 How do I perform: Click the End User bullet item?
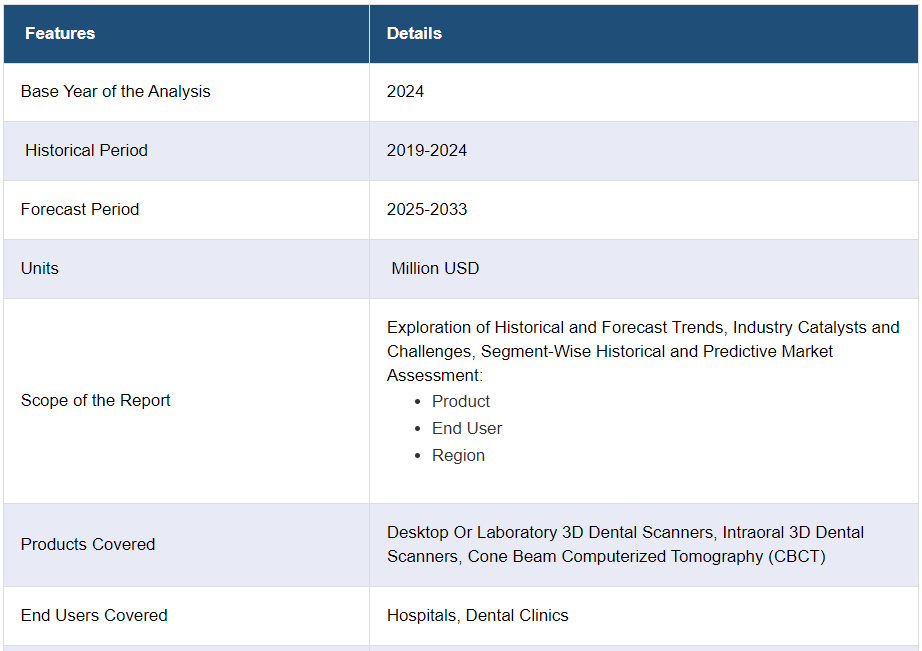coord(467,428)
